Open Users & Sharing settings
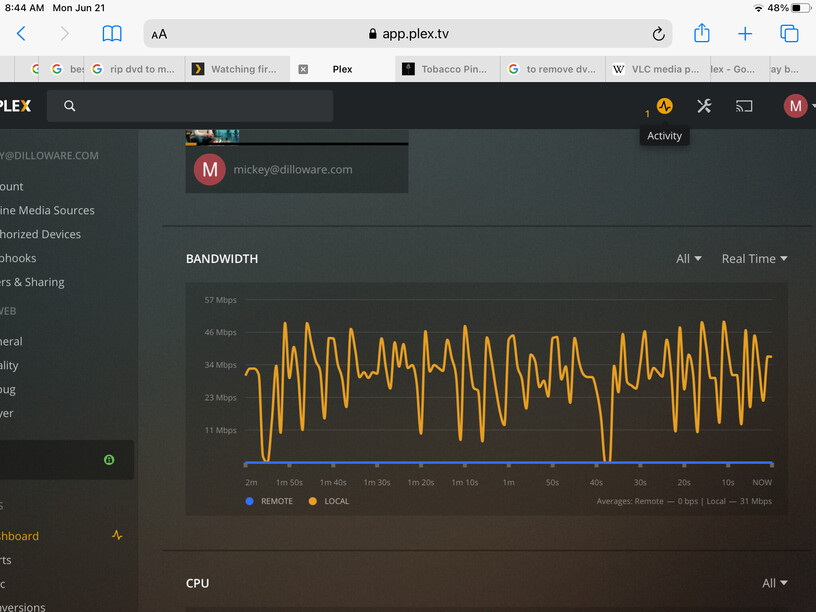 32,282
